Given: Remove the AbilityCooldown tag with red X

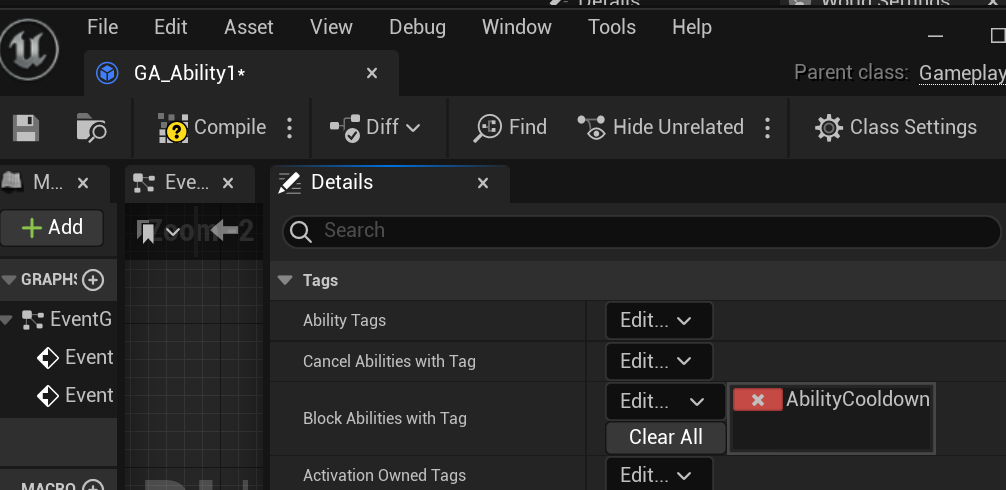Looking at the screenshot, I should (758, 400).
